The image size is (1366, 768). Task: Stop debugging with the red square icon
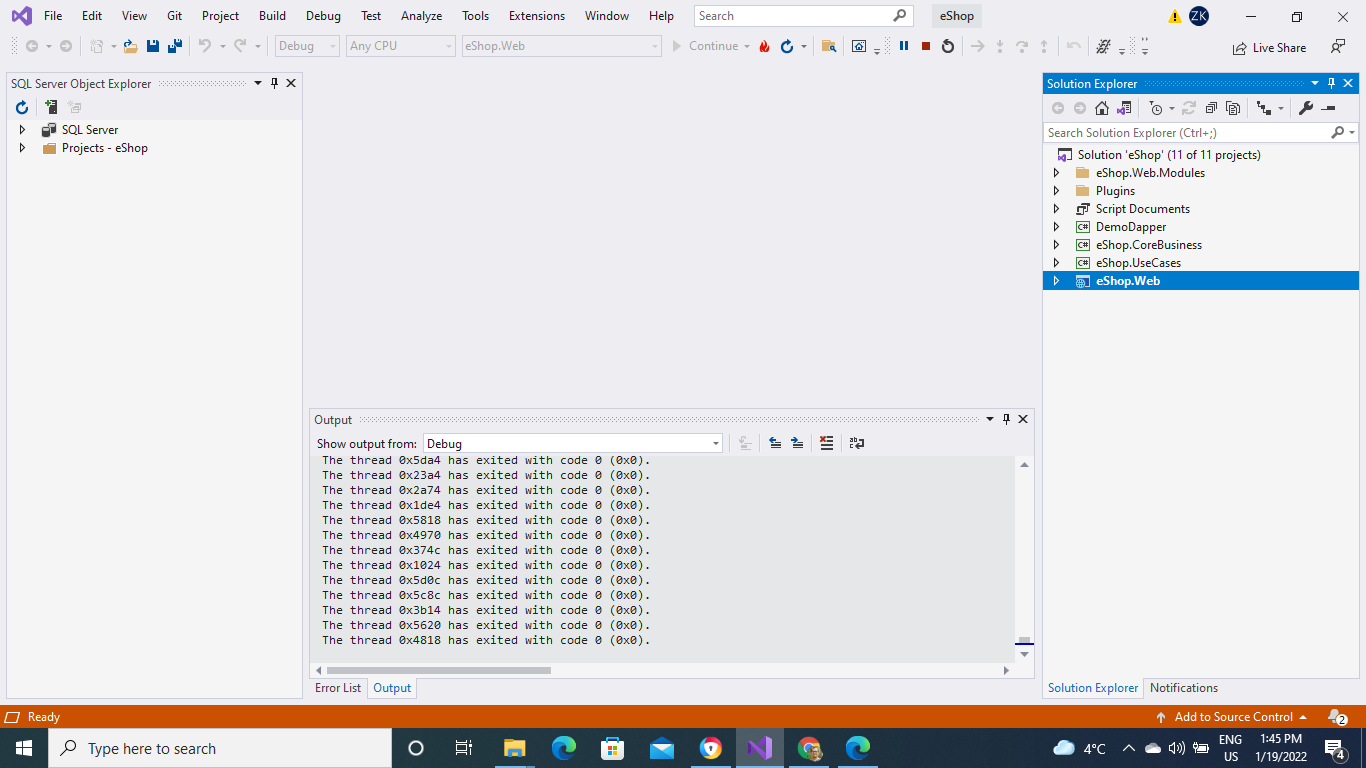(x=926, y=45)
